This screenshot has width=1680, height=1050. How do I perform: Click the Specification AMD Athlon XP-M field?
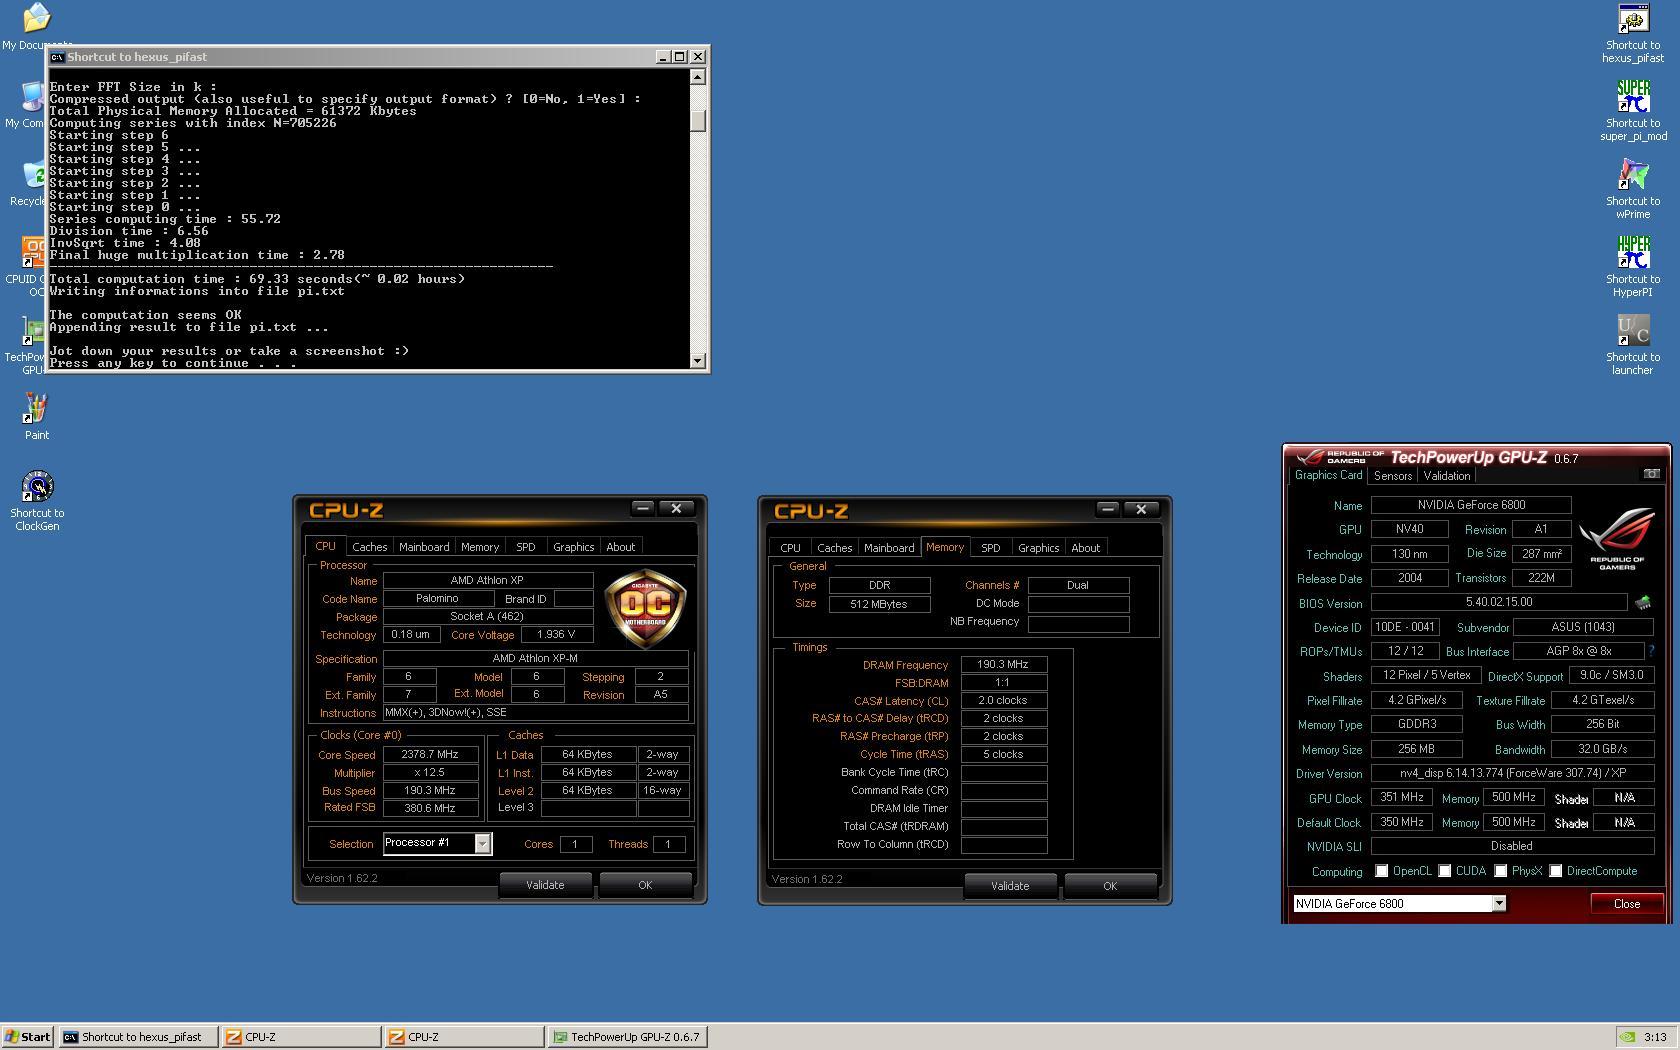(x=535, y=659)
